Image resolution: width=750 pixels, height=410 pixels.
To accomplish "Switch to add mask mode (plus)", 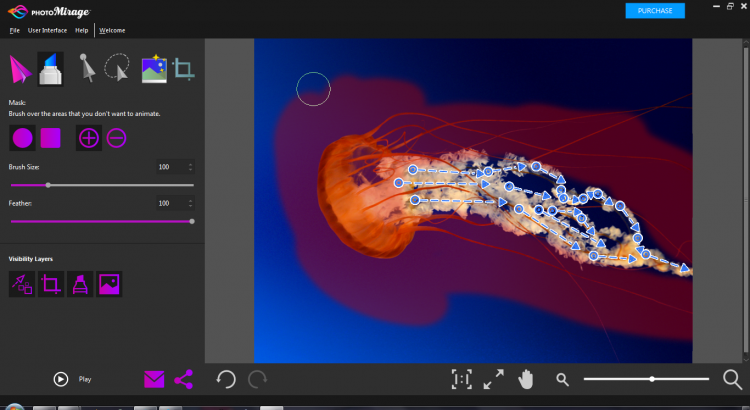I will (89, 138).
